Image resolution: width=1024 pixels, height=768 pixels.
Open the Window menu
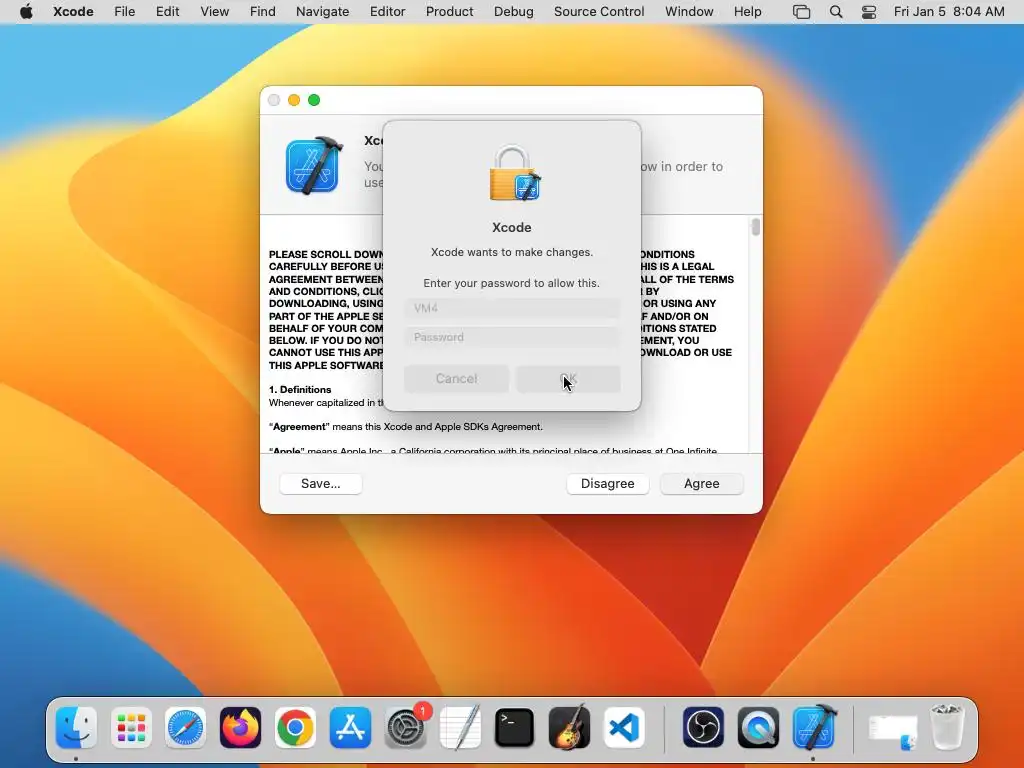click(689, 12)
